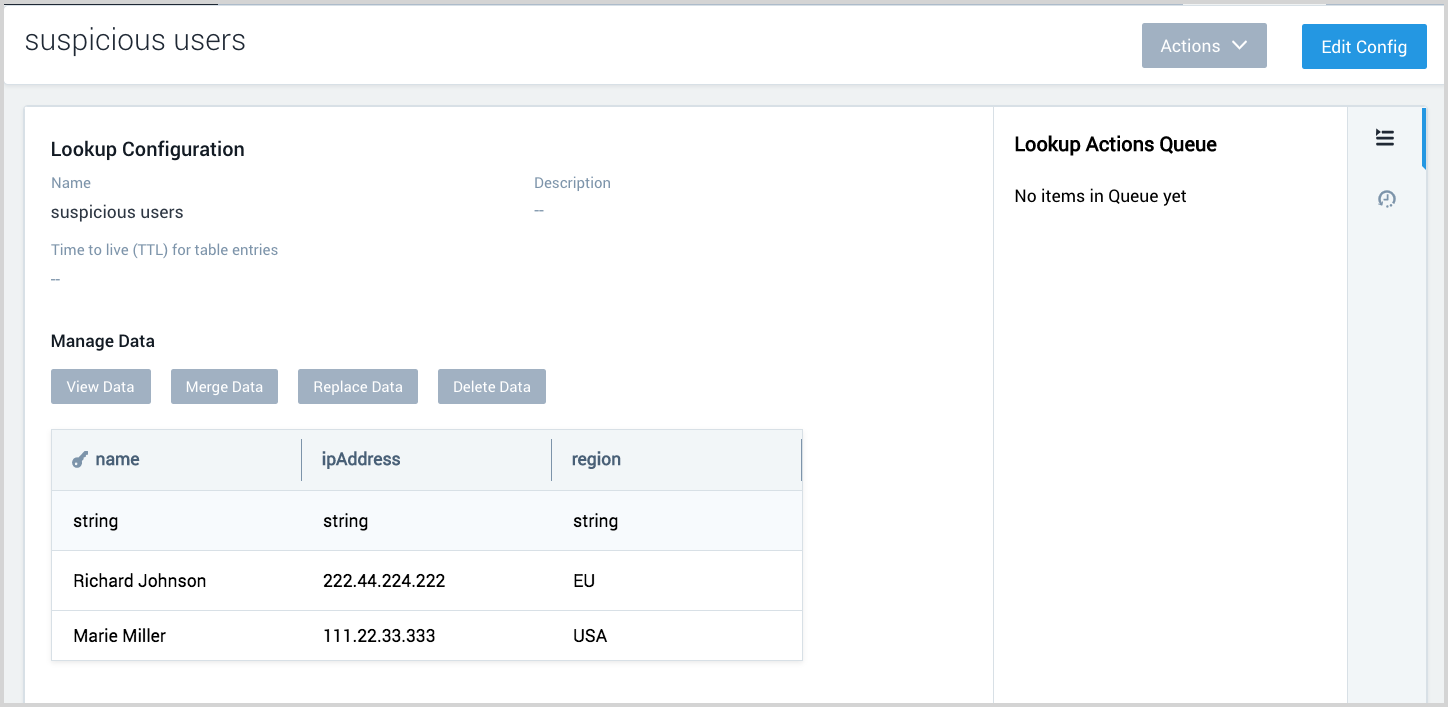Click the Merge Data button

[x=224, y=386]
